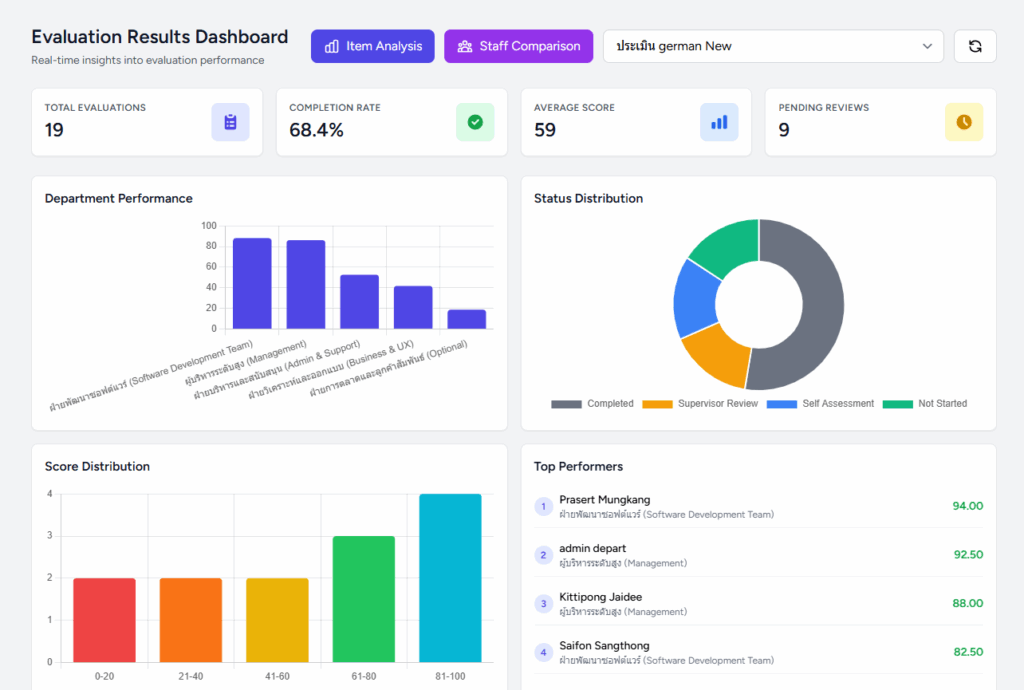Viewport: 1024px width, 690px height.
Task: Click the chevron arrow of evaluation dropdown
Action: 927,46
